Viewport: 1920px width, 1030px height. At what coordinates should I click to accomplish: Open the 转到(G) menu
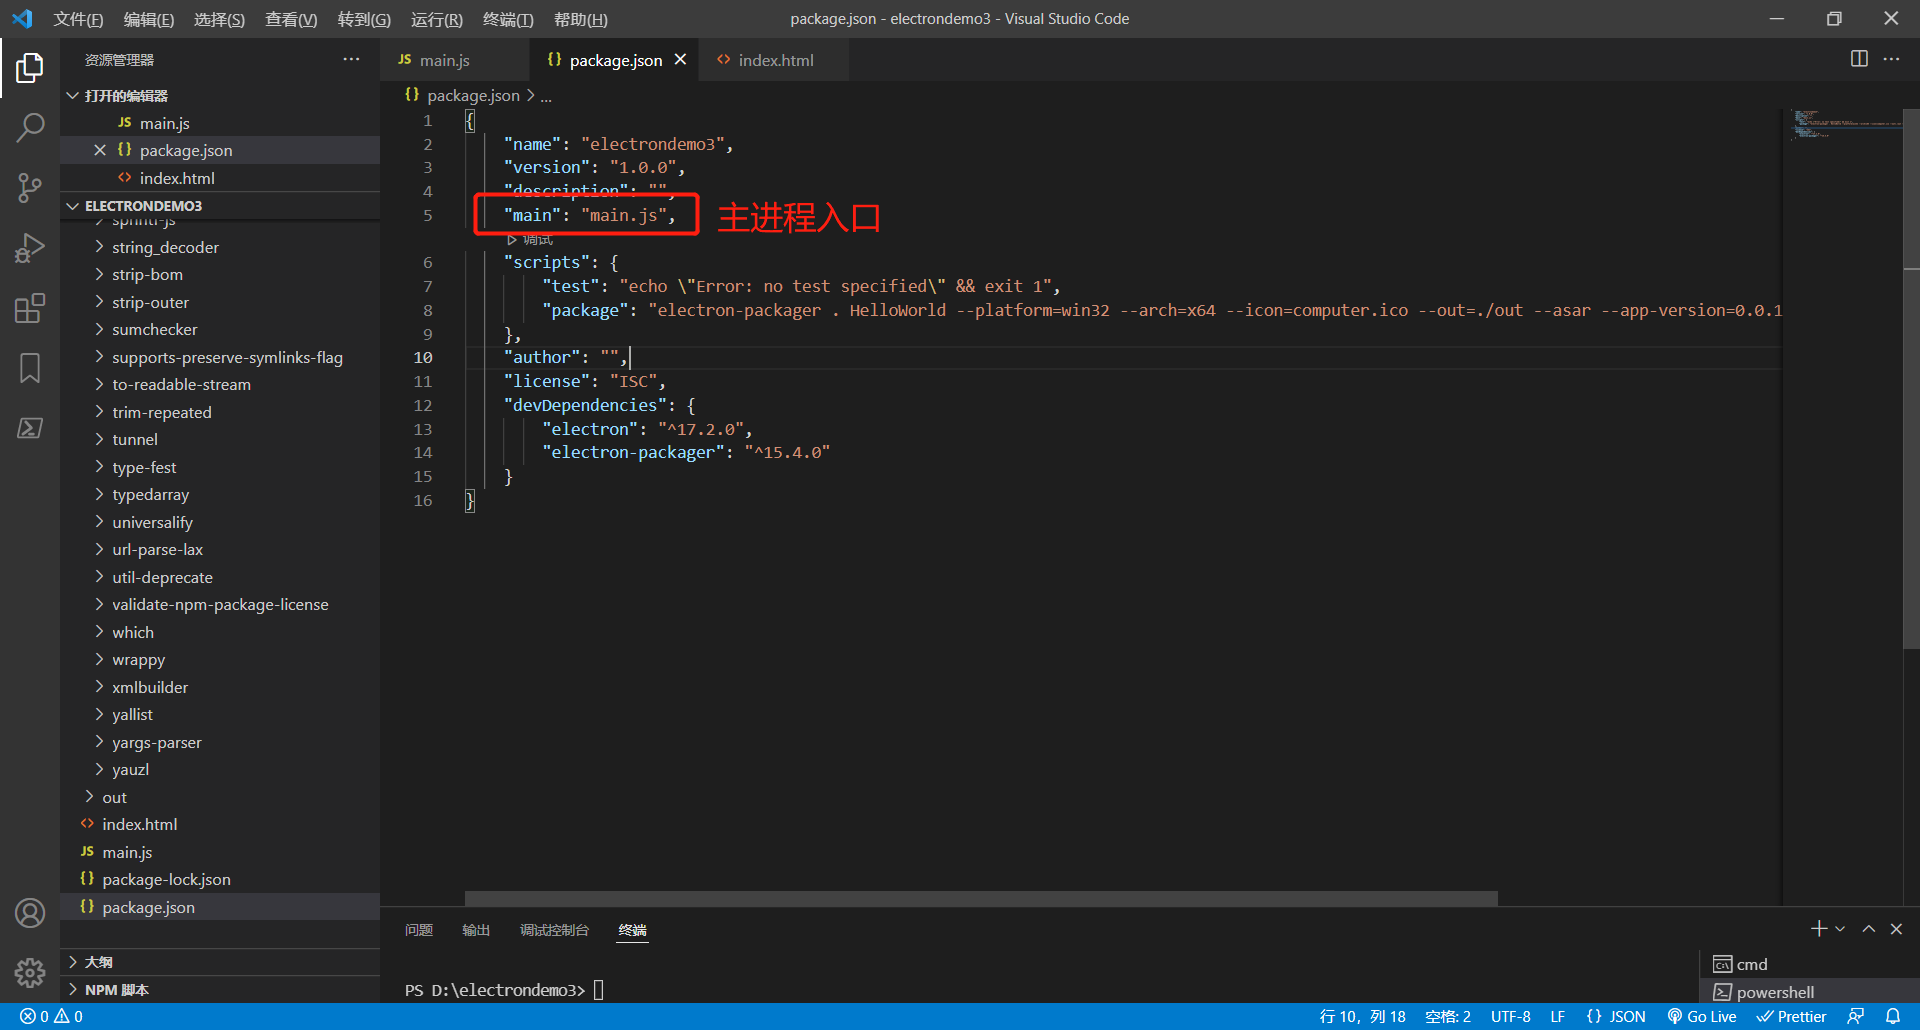[x=364, y=19]
